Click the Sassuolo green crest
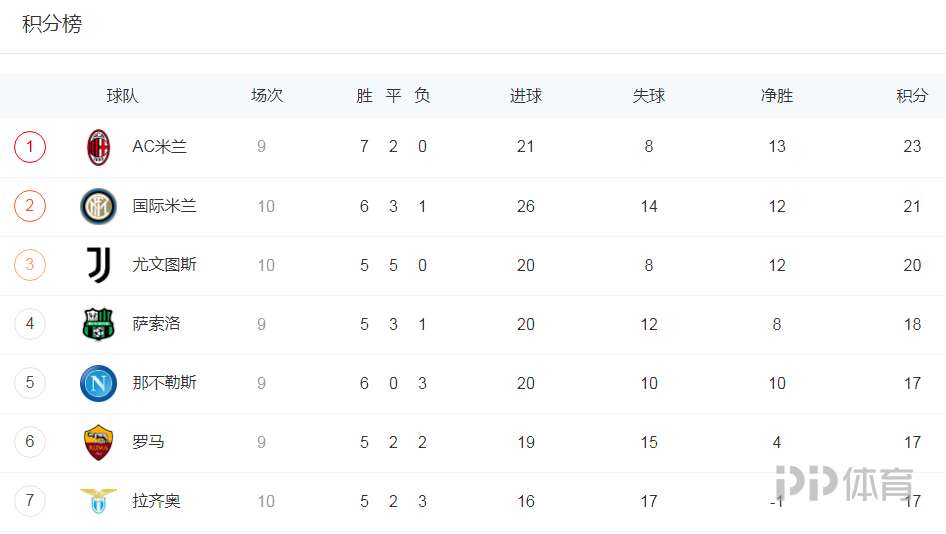 tap(98, 324)
